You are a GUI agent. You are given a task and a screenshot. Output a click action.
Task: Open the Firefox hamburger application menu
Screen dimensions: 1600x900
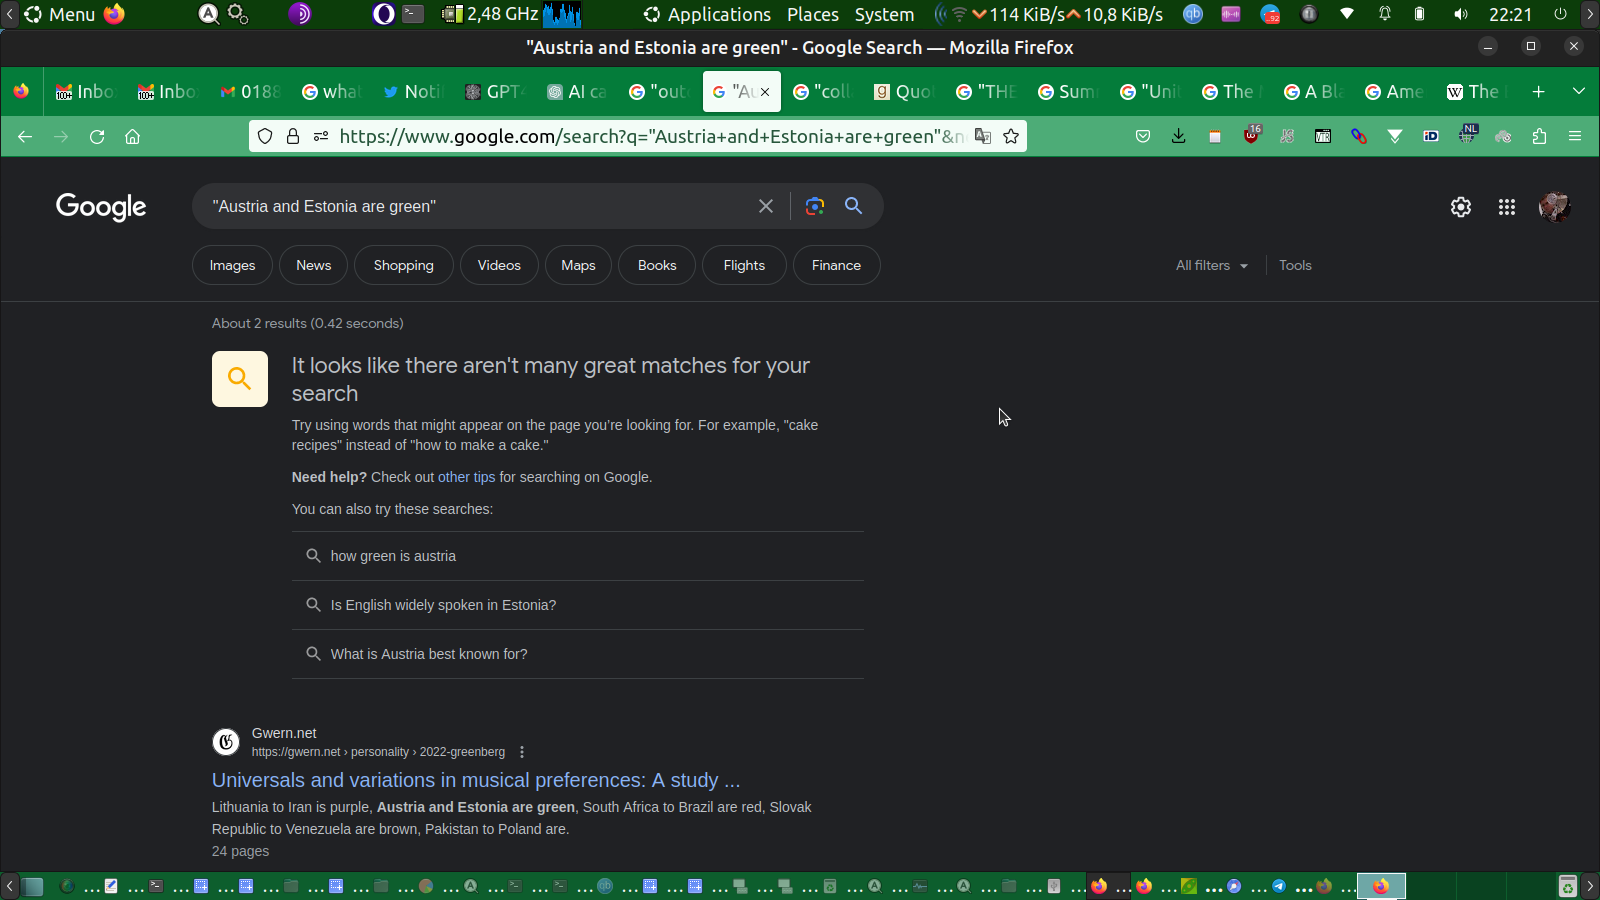(x=1575, y=136)
